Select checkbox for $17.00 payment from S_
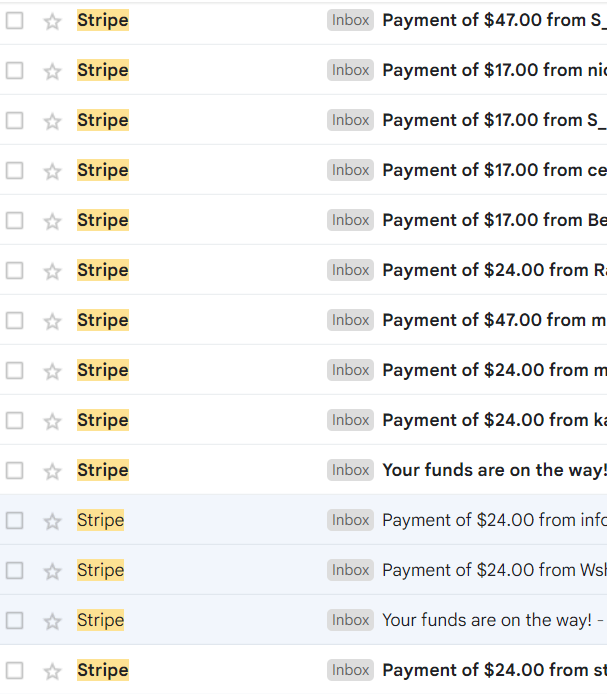The image size is (607, 694). click(15, 120)
